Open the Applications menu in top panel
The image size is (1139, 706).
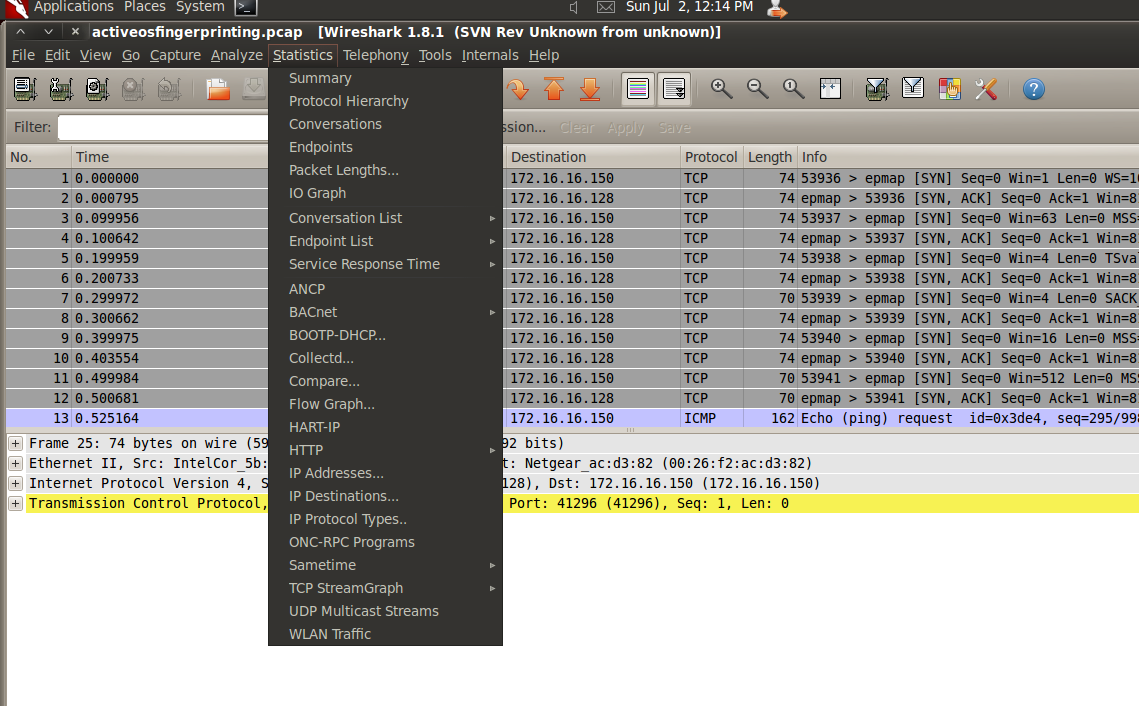73,7
